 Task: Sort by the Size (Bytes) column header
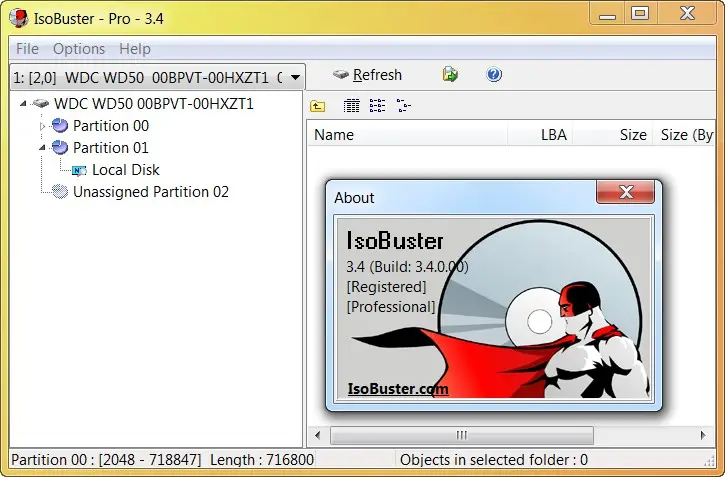(683, 135)
